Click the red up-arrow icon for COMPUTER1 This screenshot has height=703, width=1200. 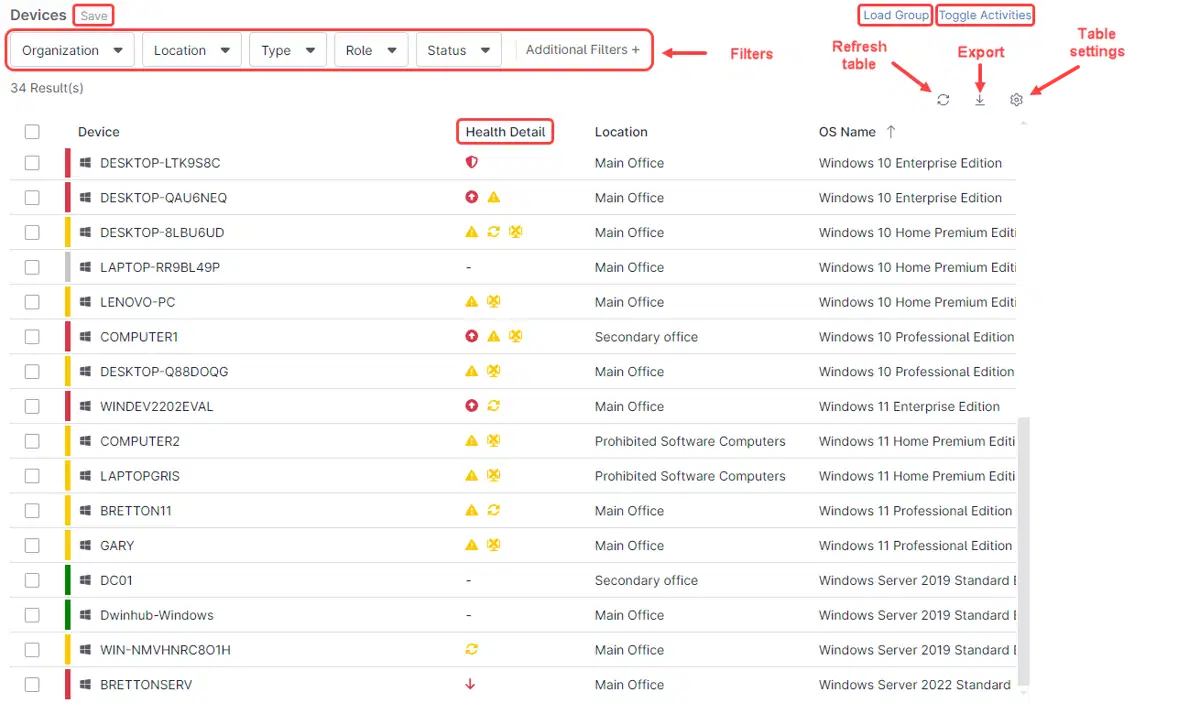tap(472, 337)
